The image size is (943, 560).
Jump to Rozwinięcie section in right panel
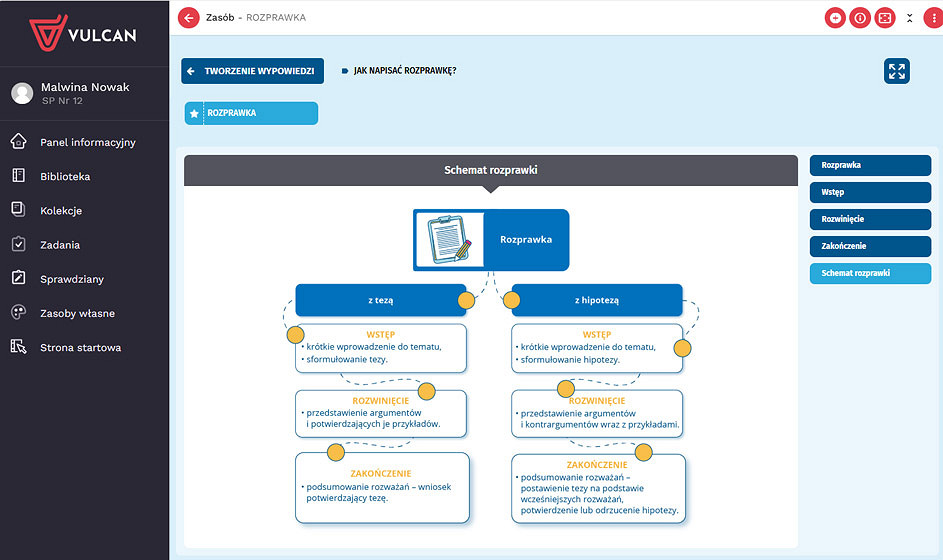[869, 219]
